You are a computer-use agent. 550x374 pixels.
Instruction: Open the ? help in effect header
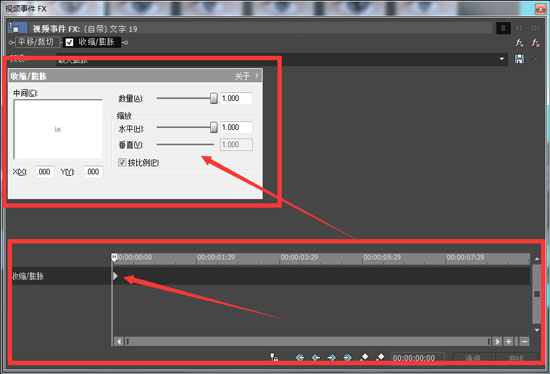pos(257,76)
